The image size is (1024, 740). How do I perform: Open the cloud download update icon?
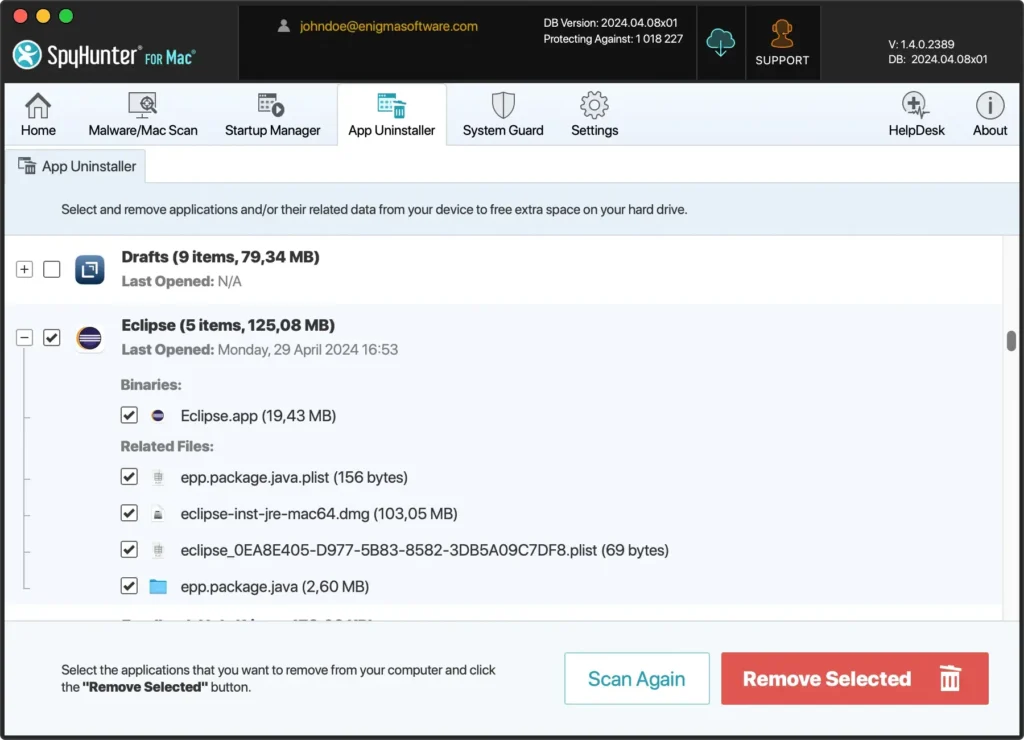(x=720, y=42)
